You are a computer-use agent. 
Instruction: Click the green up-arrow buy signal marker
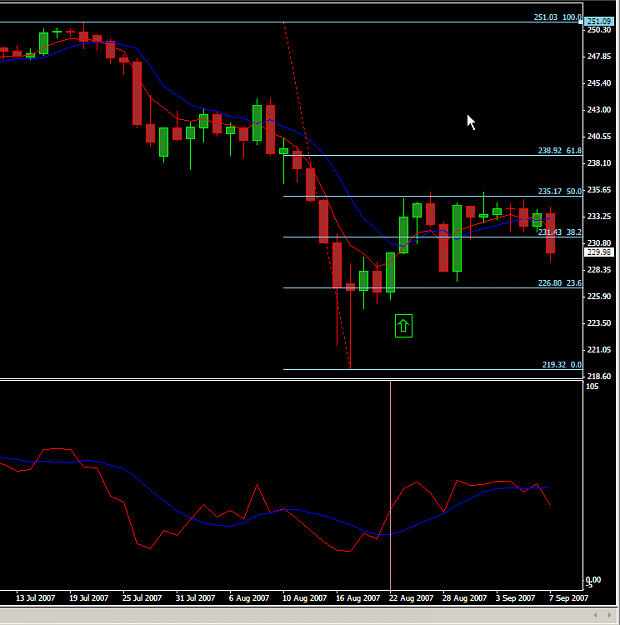click(403, 326)
